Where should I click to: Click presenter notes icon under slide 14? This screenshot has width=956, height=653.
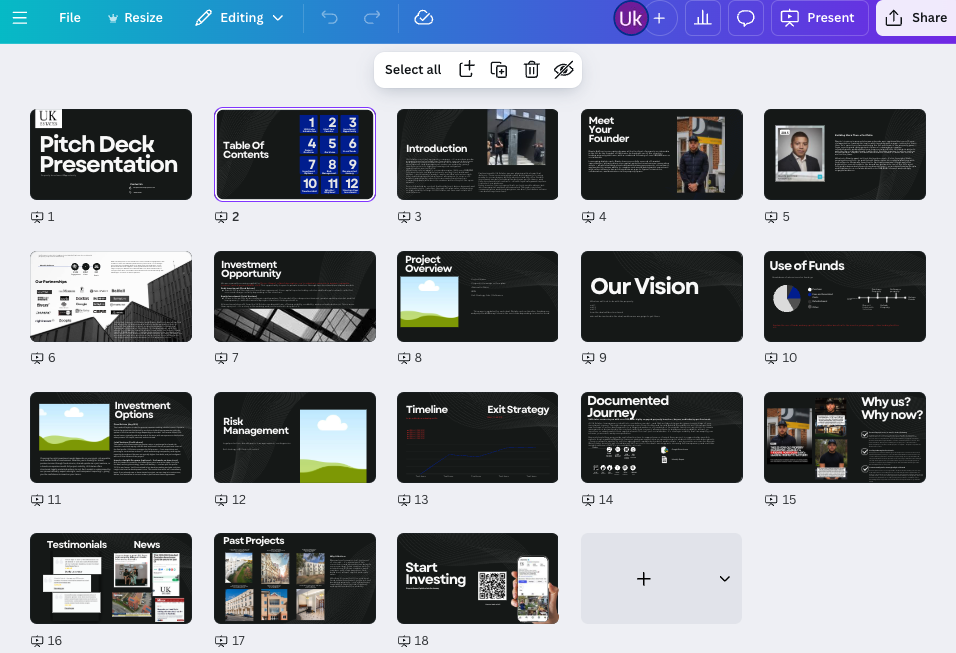coord(588,500)
